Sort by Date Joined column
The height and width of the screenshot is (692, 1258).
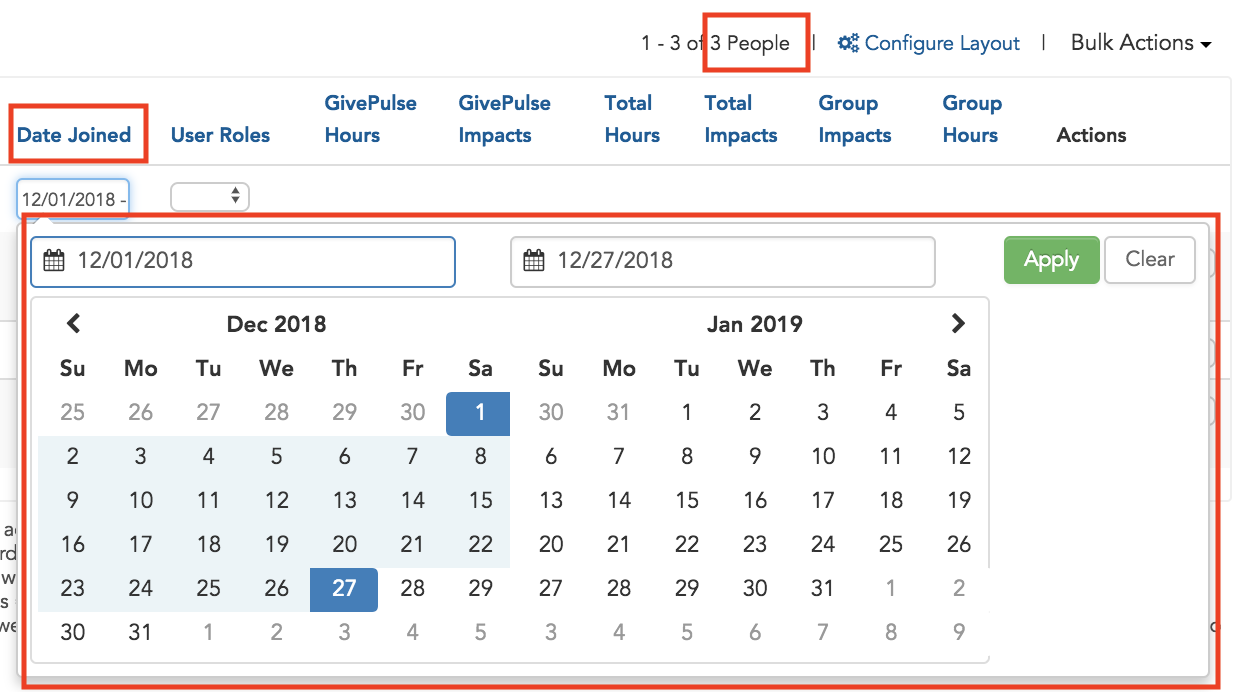pyautogui.click(x=74, y=135)
